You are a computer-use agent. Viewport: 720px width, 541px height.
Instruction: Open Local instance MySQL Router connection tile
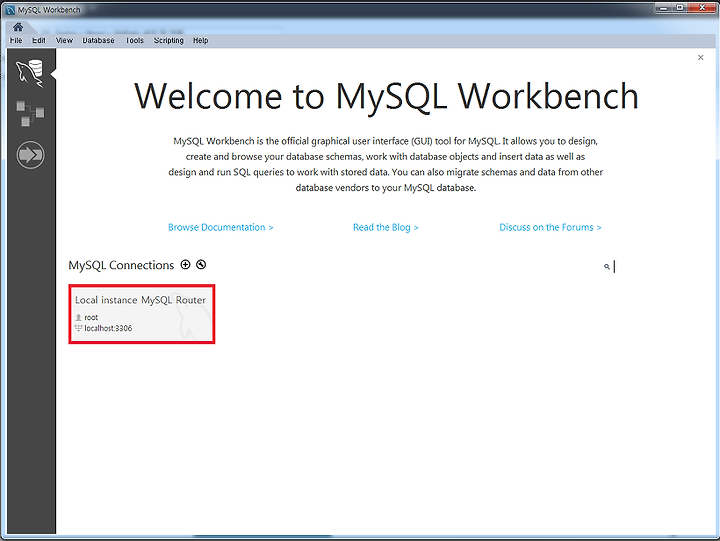142,314
